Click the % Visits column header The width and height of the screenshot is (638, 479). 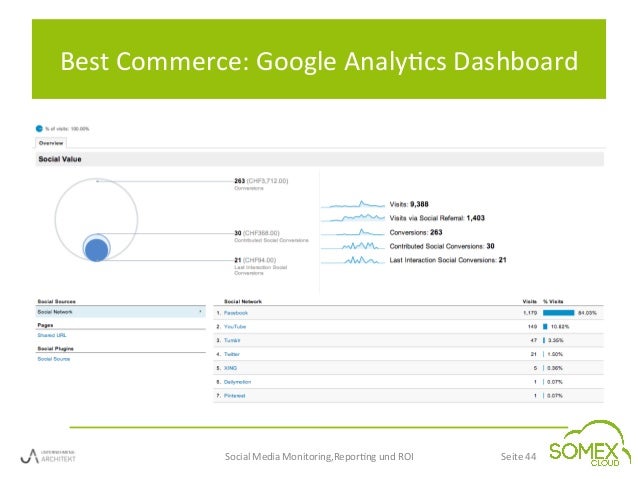click(x=553, y=302)
